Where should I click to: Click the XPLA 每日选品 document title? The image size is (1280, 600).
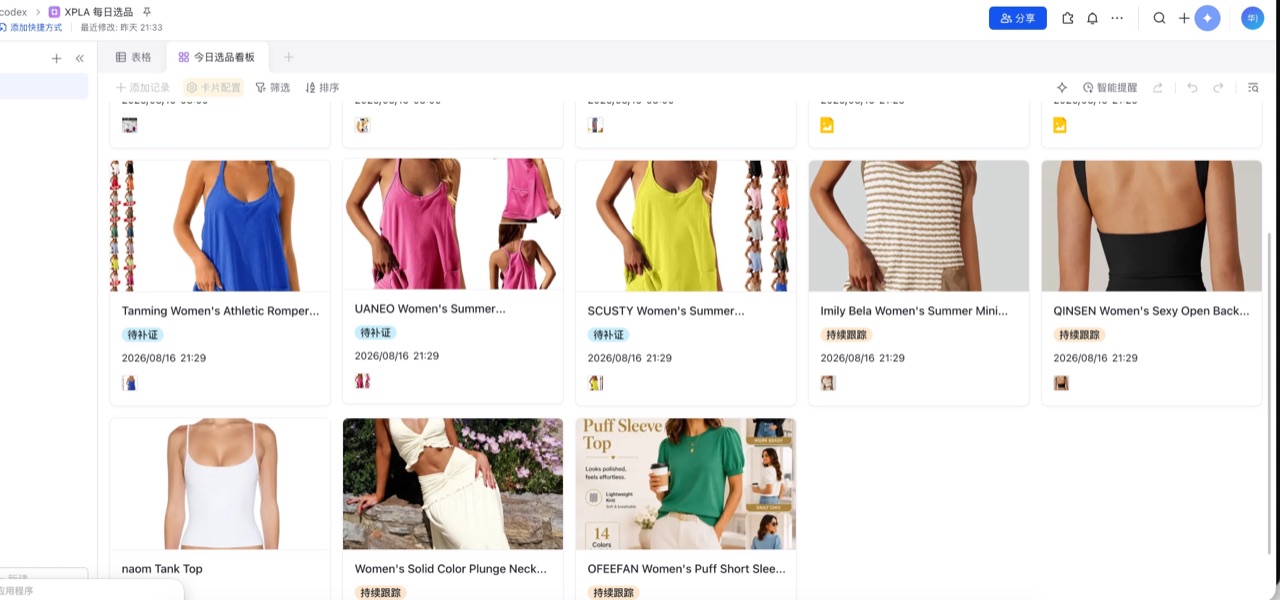(x=99, y=12)
